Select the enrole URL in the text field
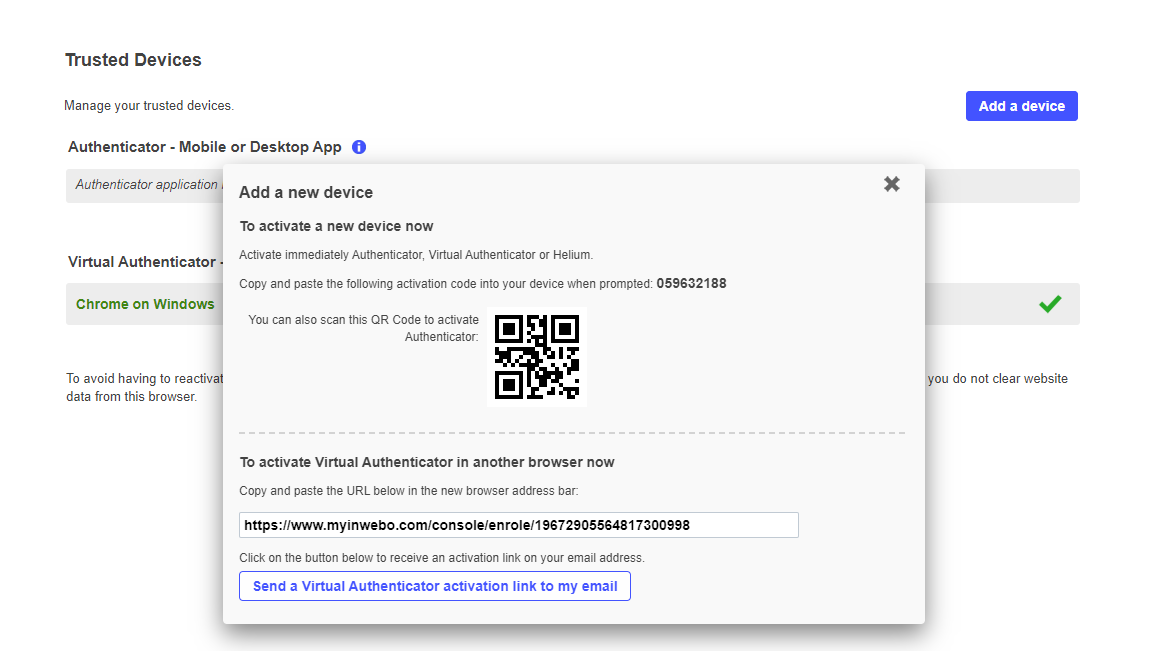Viewport: 1152px width, 651px height. pyautogui.click(x=518, y=524)
